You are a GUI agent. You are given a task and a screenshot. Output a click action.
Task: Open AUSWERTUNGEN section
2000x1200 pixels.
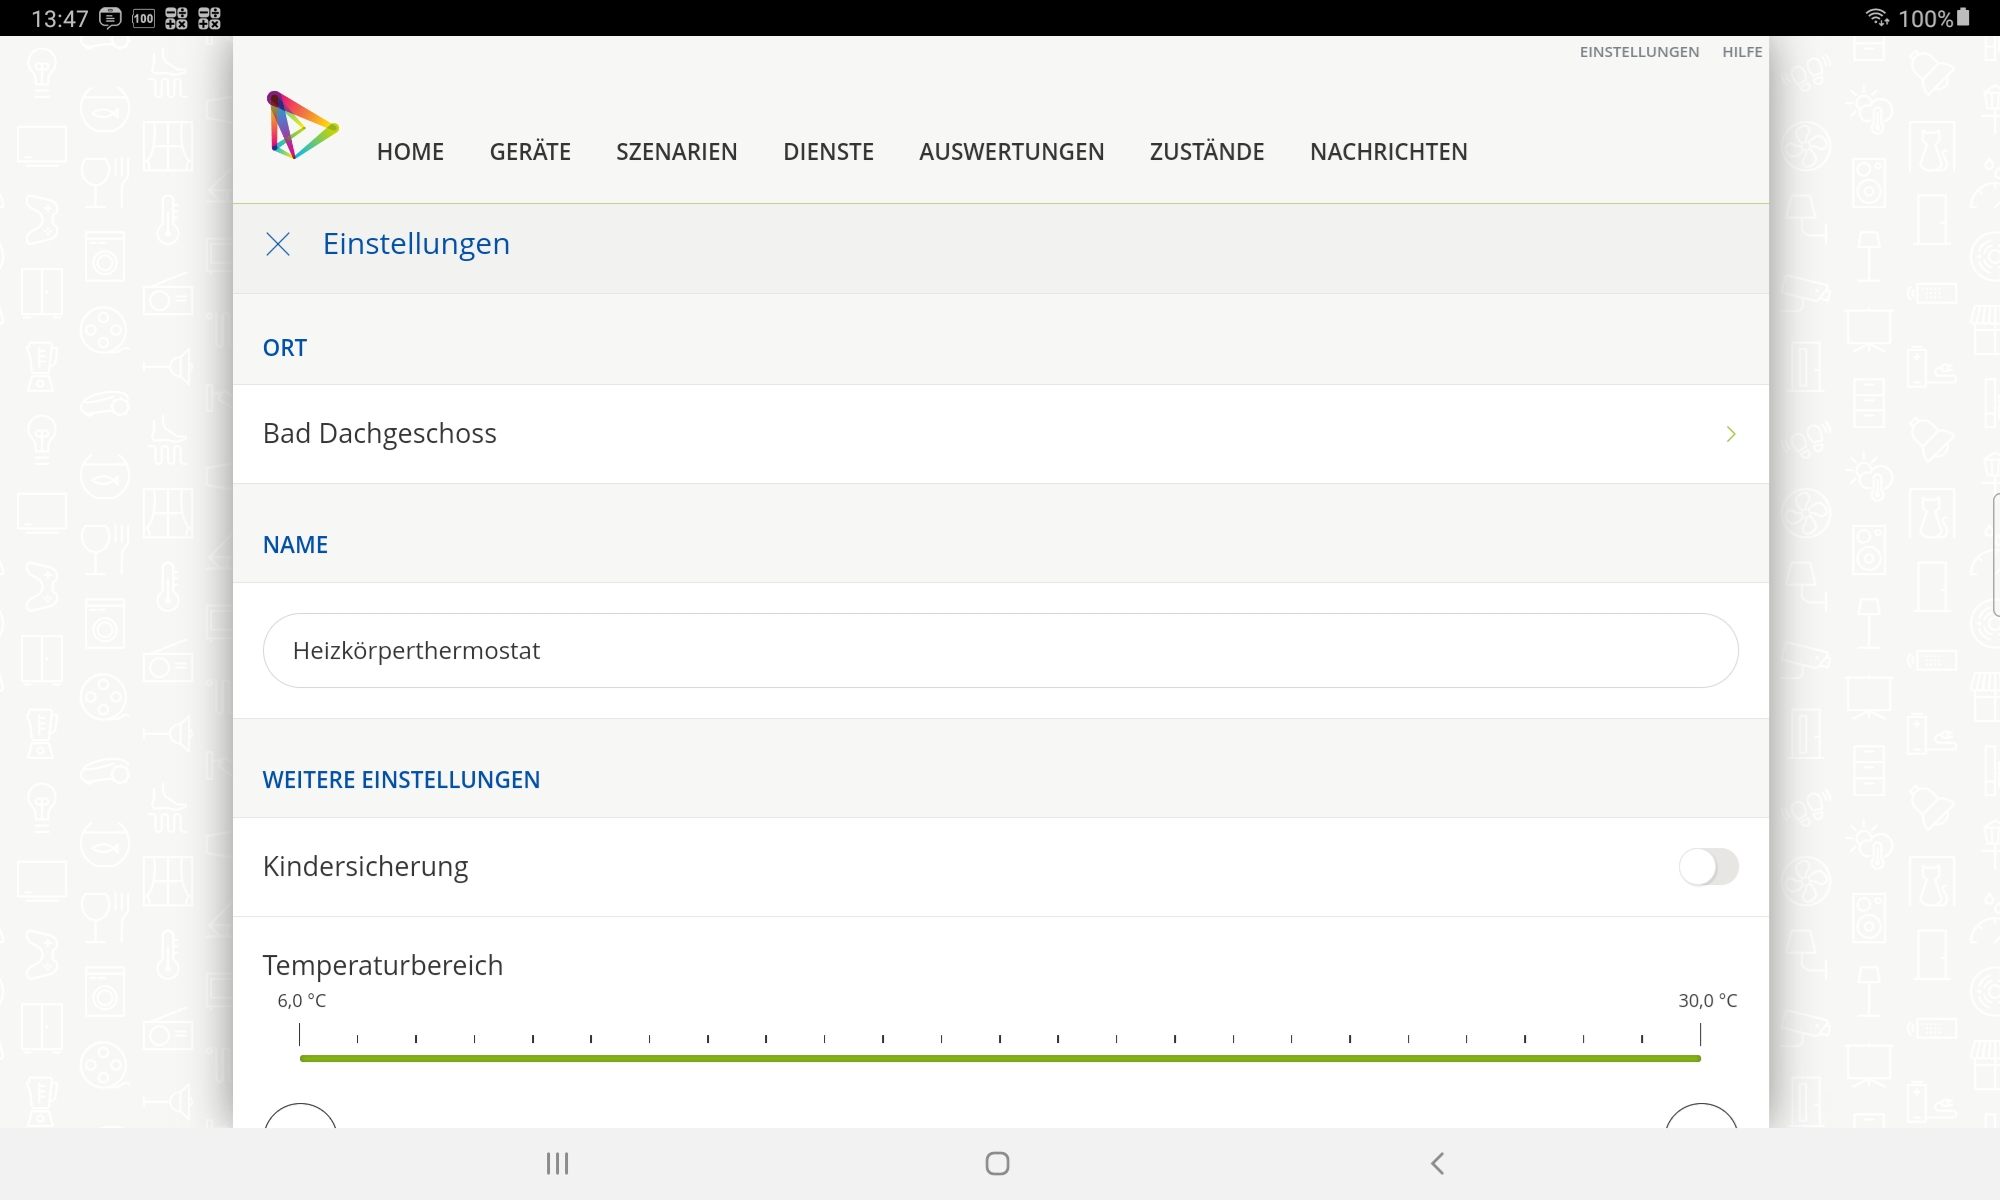pos(1011,152)
